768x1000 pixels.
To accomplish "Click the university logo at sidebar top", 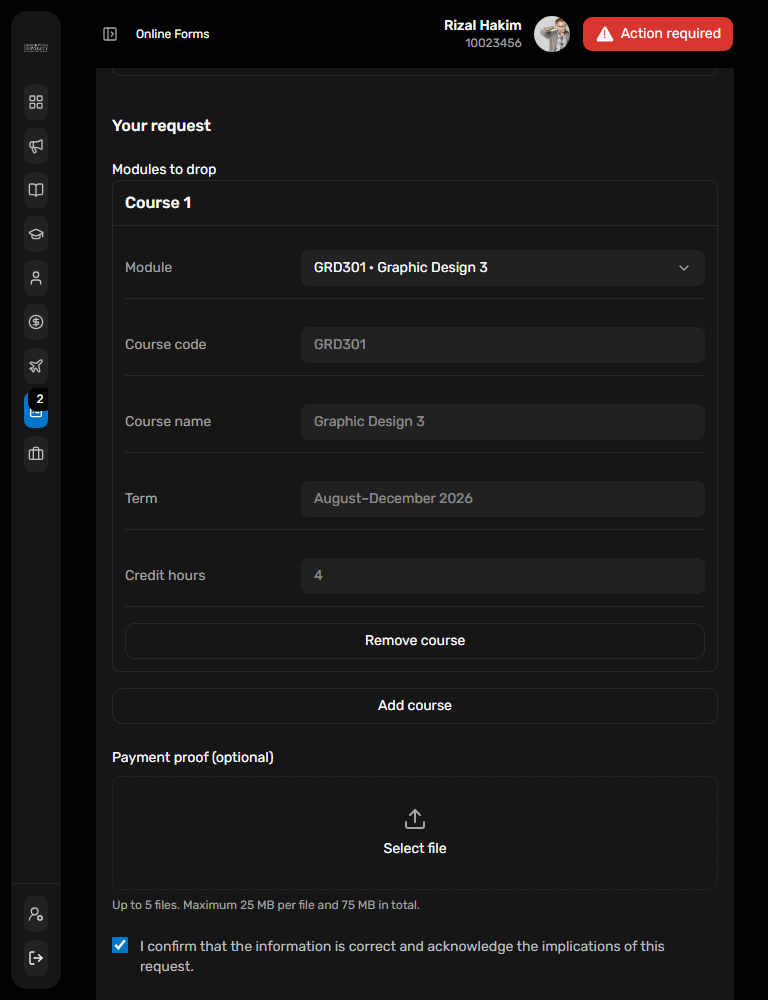I will (x=36, y=48).
